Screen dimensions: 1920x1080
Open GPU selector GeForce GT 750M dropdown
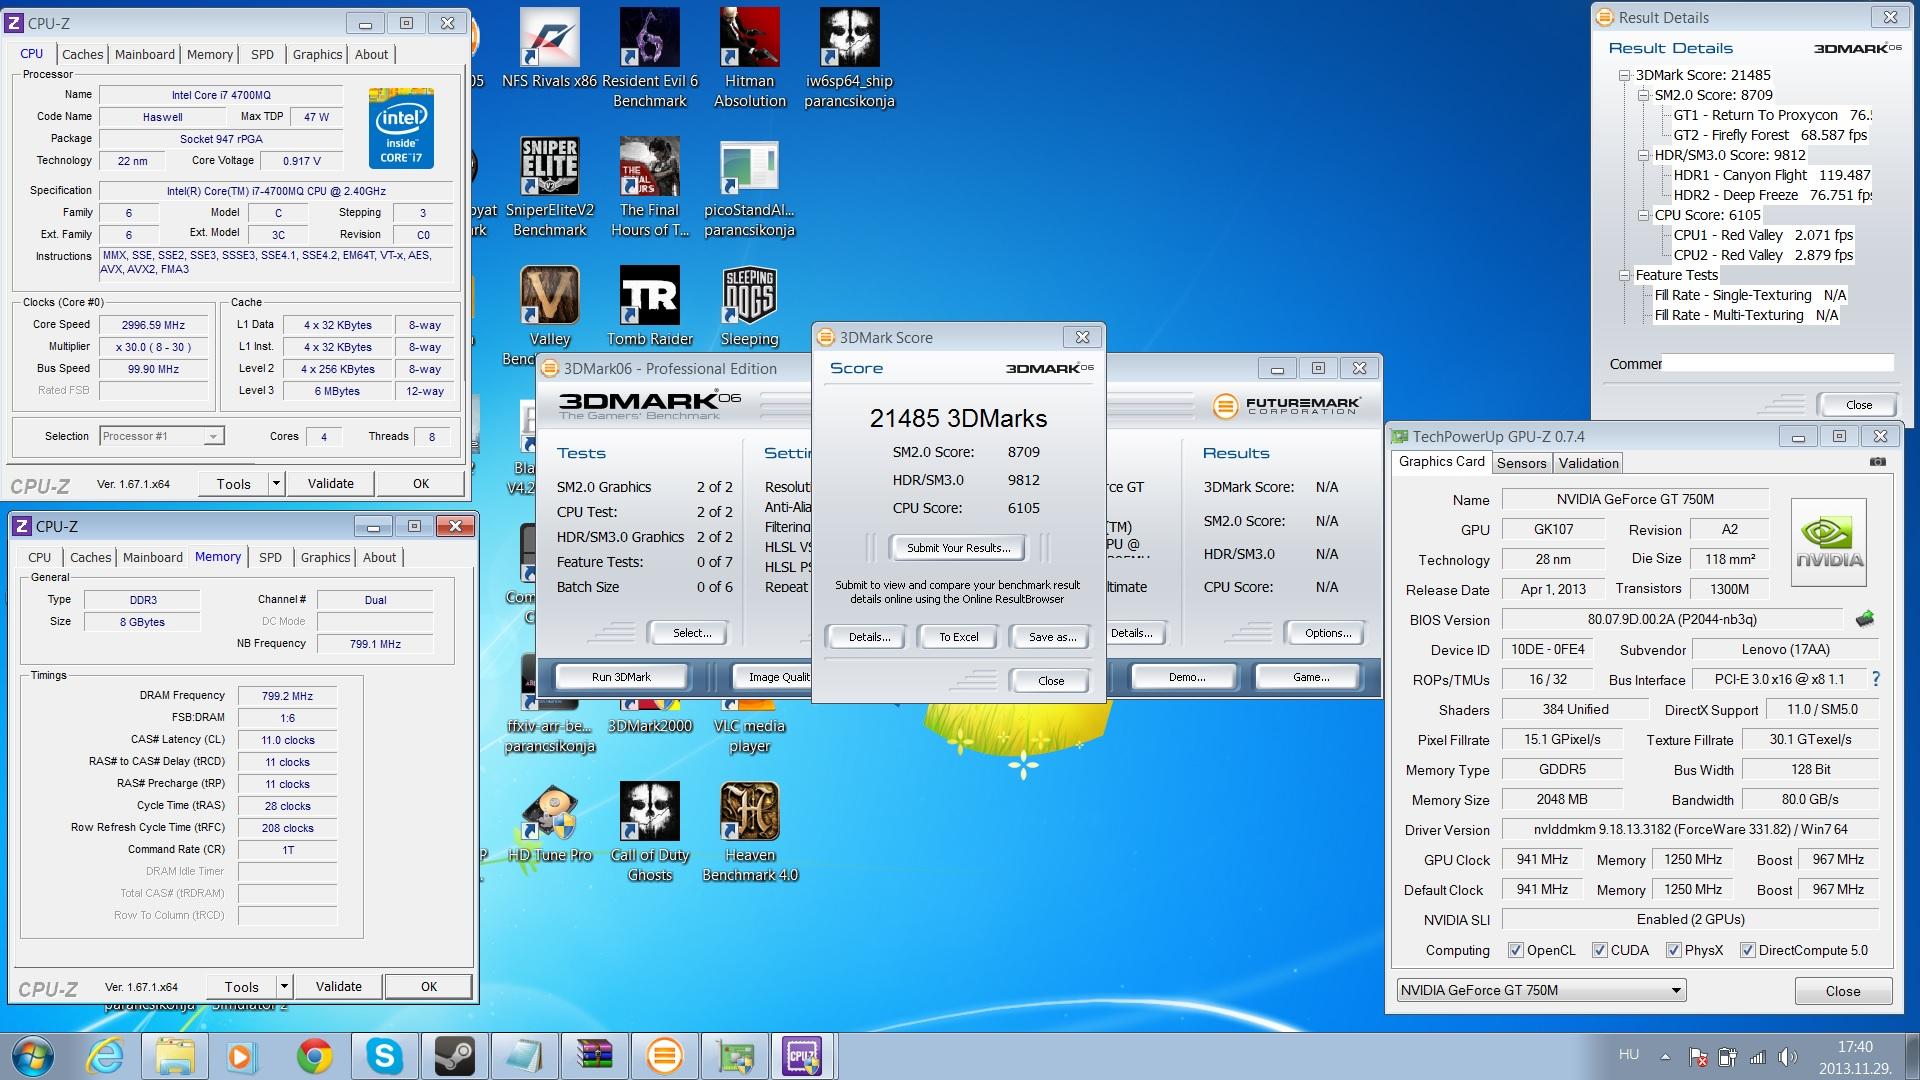tap(1541, 990)
